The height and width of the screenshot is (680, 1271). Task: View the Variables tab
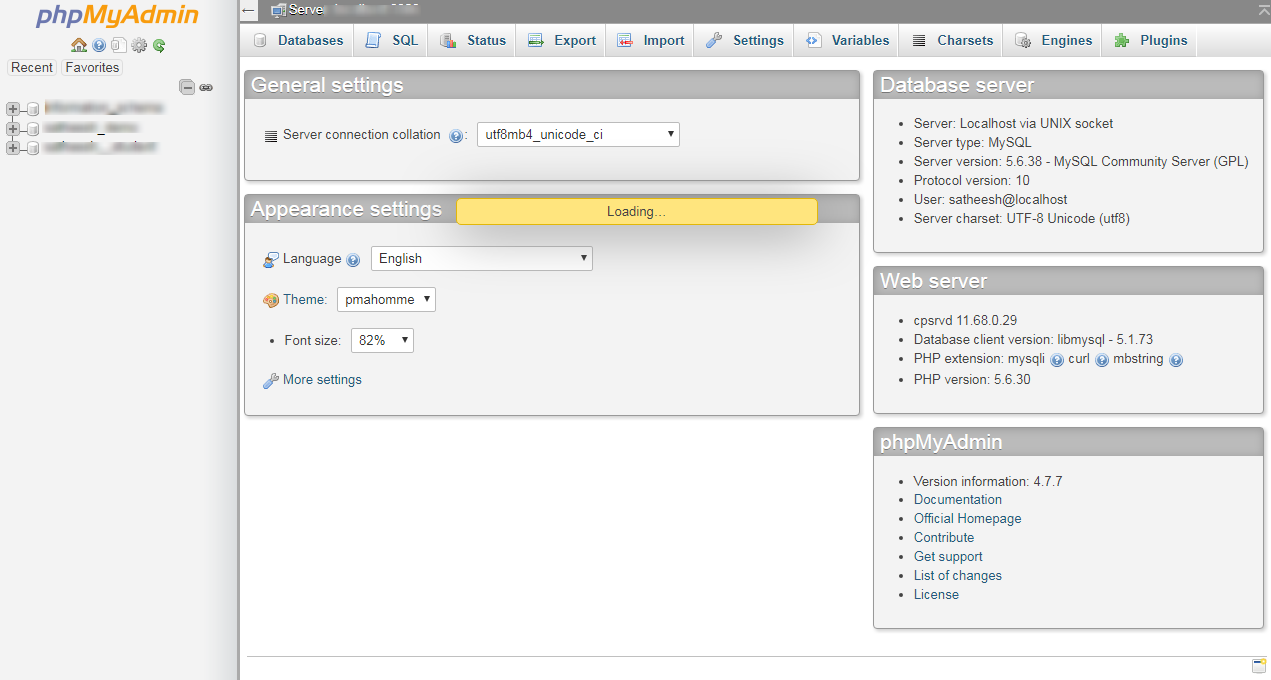coord(847,40)
